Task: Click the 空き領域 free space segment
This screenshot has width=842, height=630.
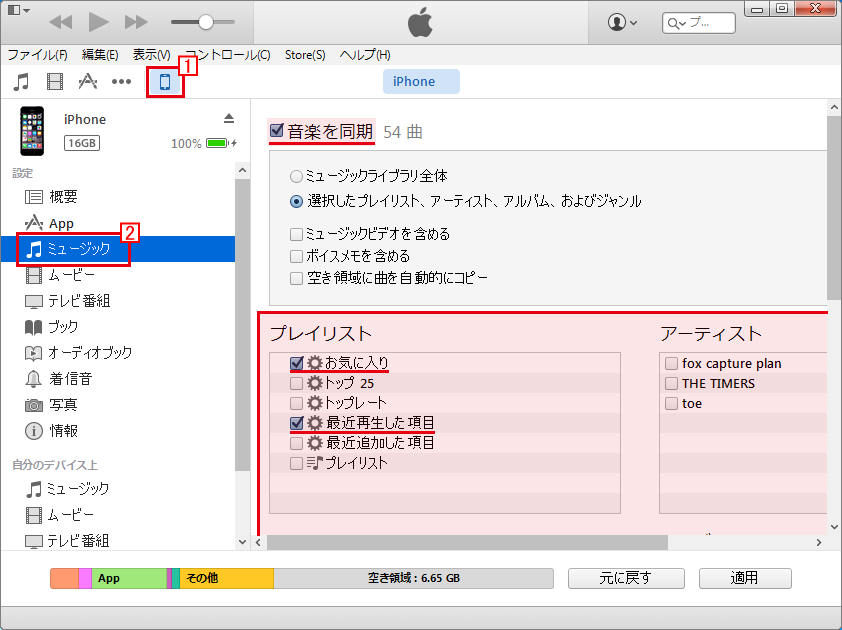Action: [x=413, y=578]
